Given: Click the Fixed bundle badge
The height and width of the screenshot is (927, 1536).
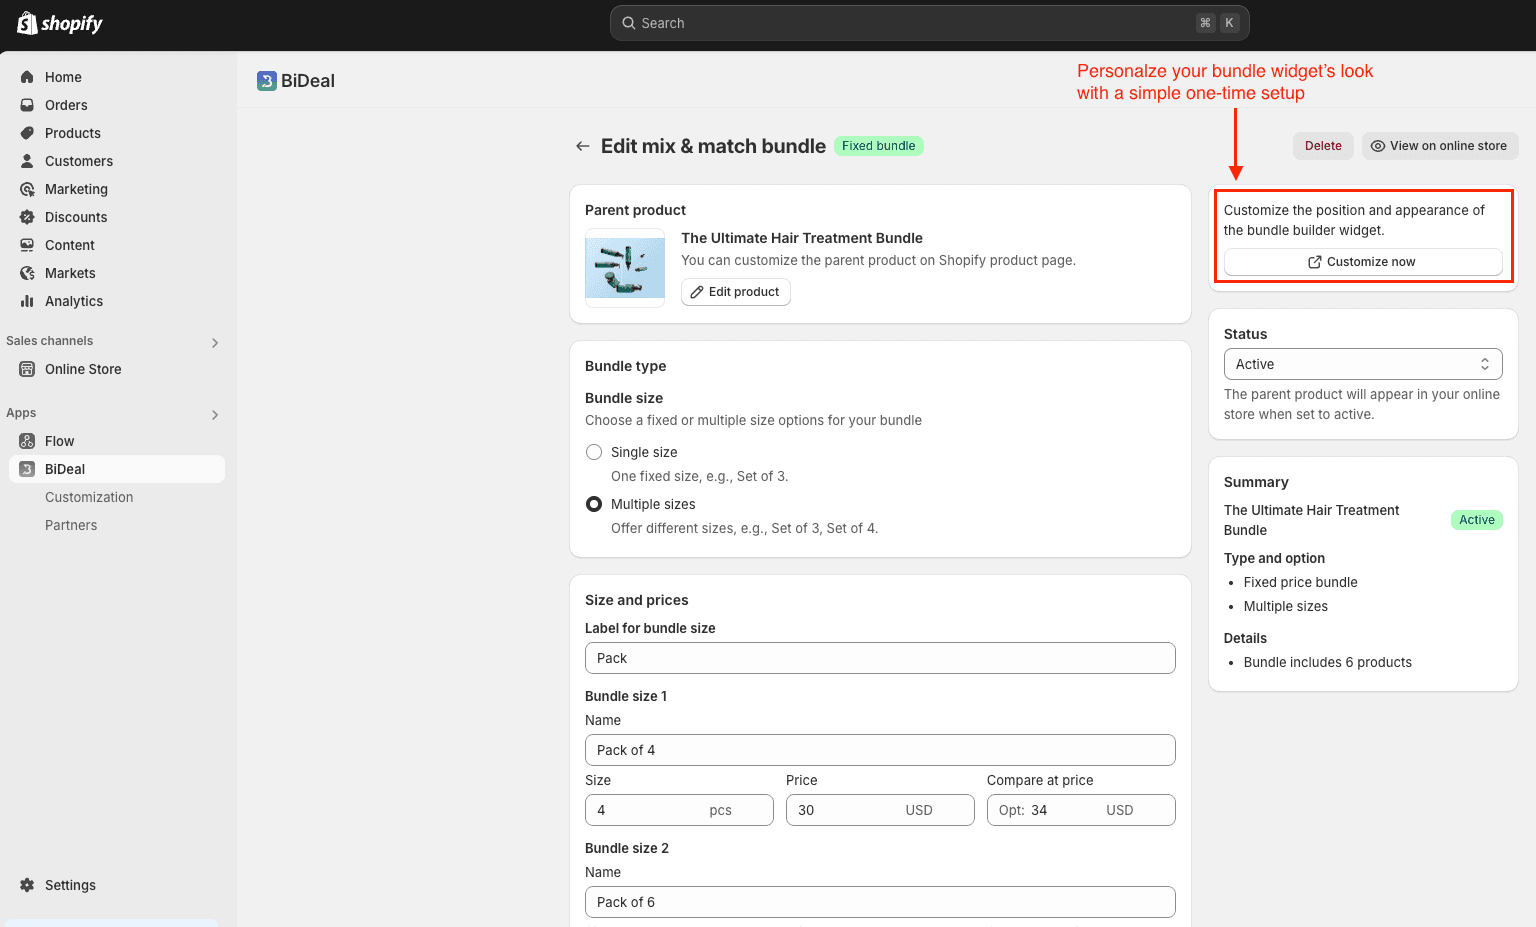Looking at the screenshot, I should 878,146.
